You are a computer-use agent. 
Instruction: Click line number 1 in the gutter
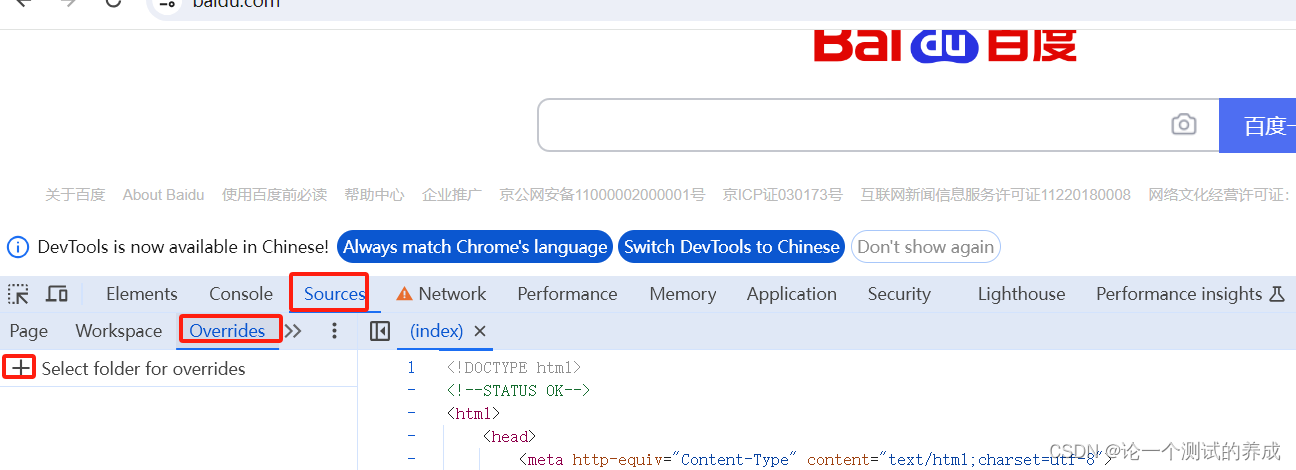pos(411,368)
